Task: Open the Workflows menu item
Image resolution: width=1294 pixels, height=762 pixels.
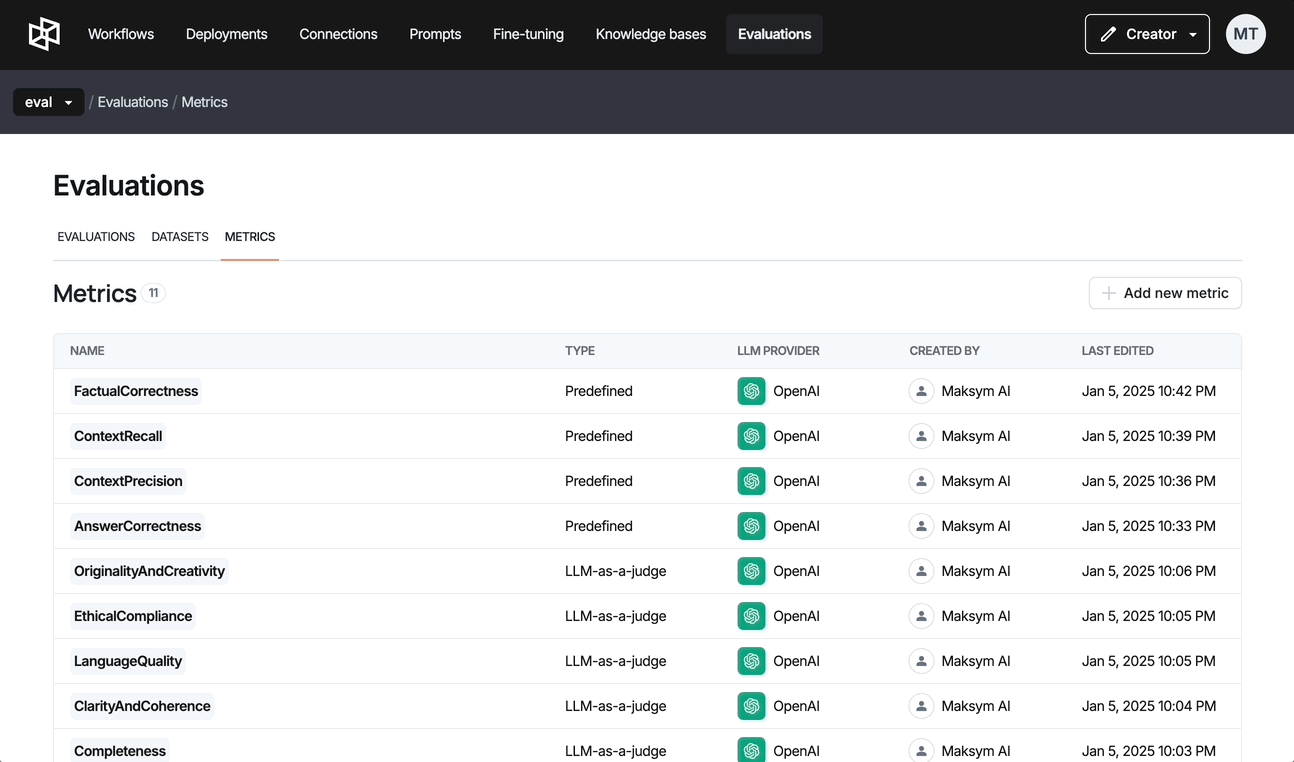Action: pyautogui.click(x=121, y=34)
